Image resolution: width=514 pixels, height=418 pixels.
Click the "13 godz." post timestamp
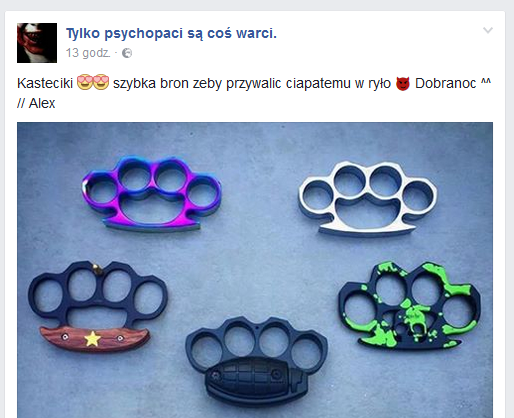point(88,53)
